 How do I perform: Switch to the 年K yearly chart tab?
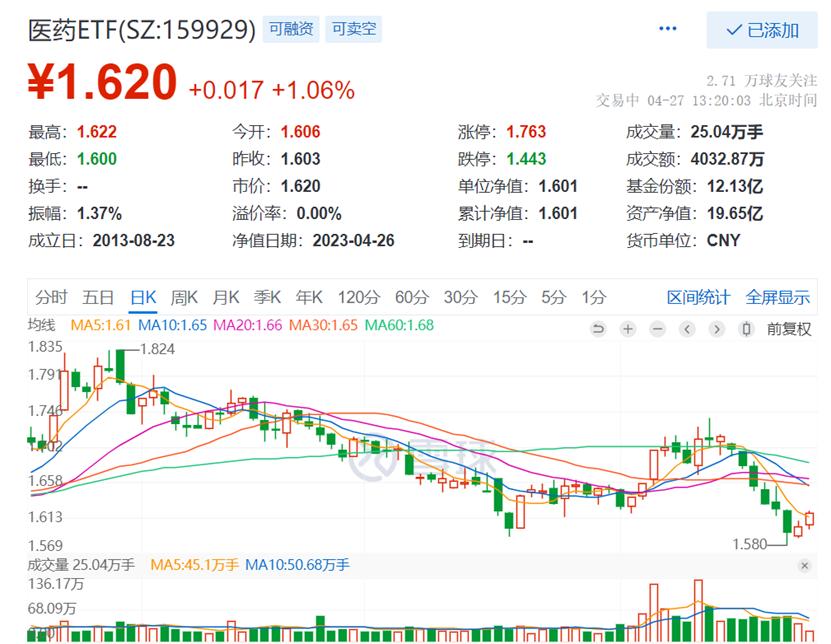coord(312,297)
